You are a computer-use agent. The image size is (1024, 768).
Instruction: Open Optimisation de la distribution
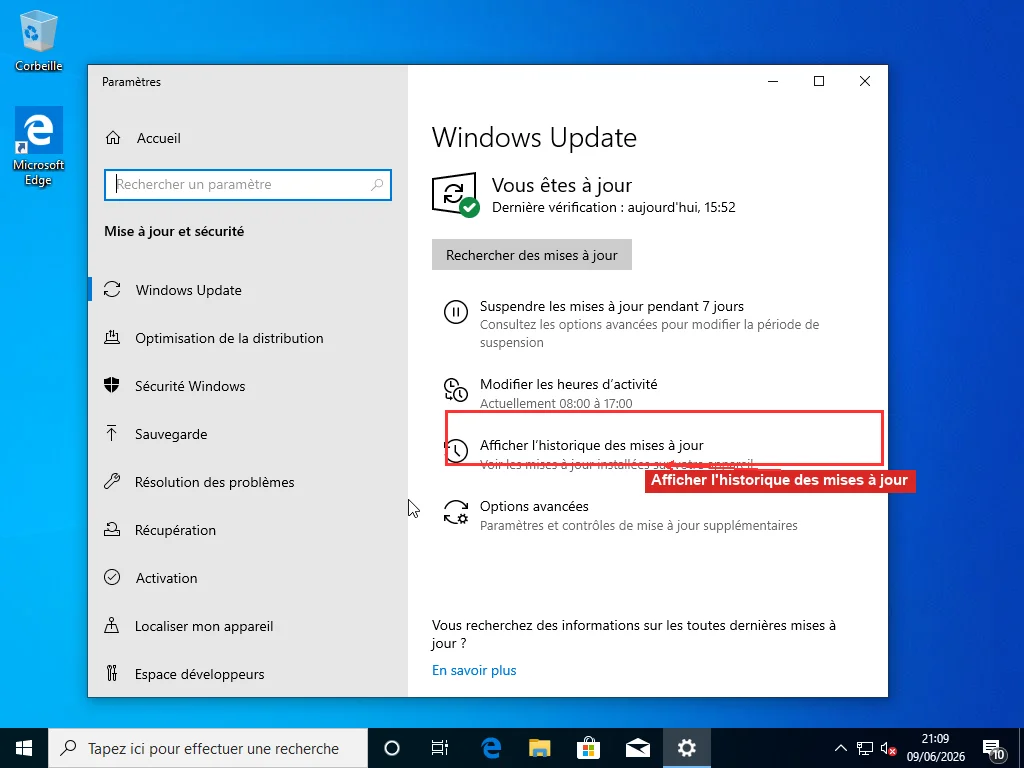pos(248,338)
